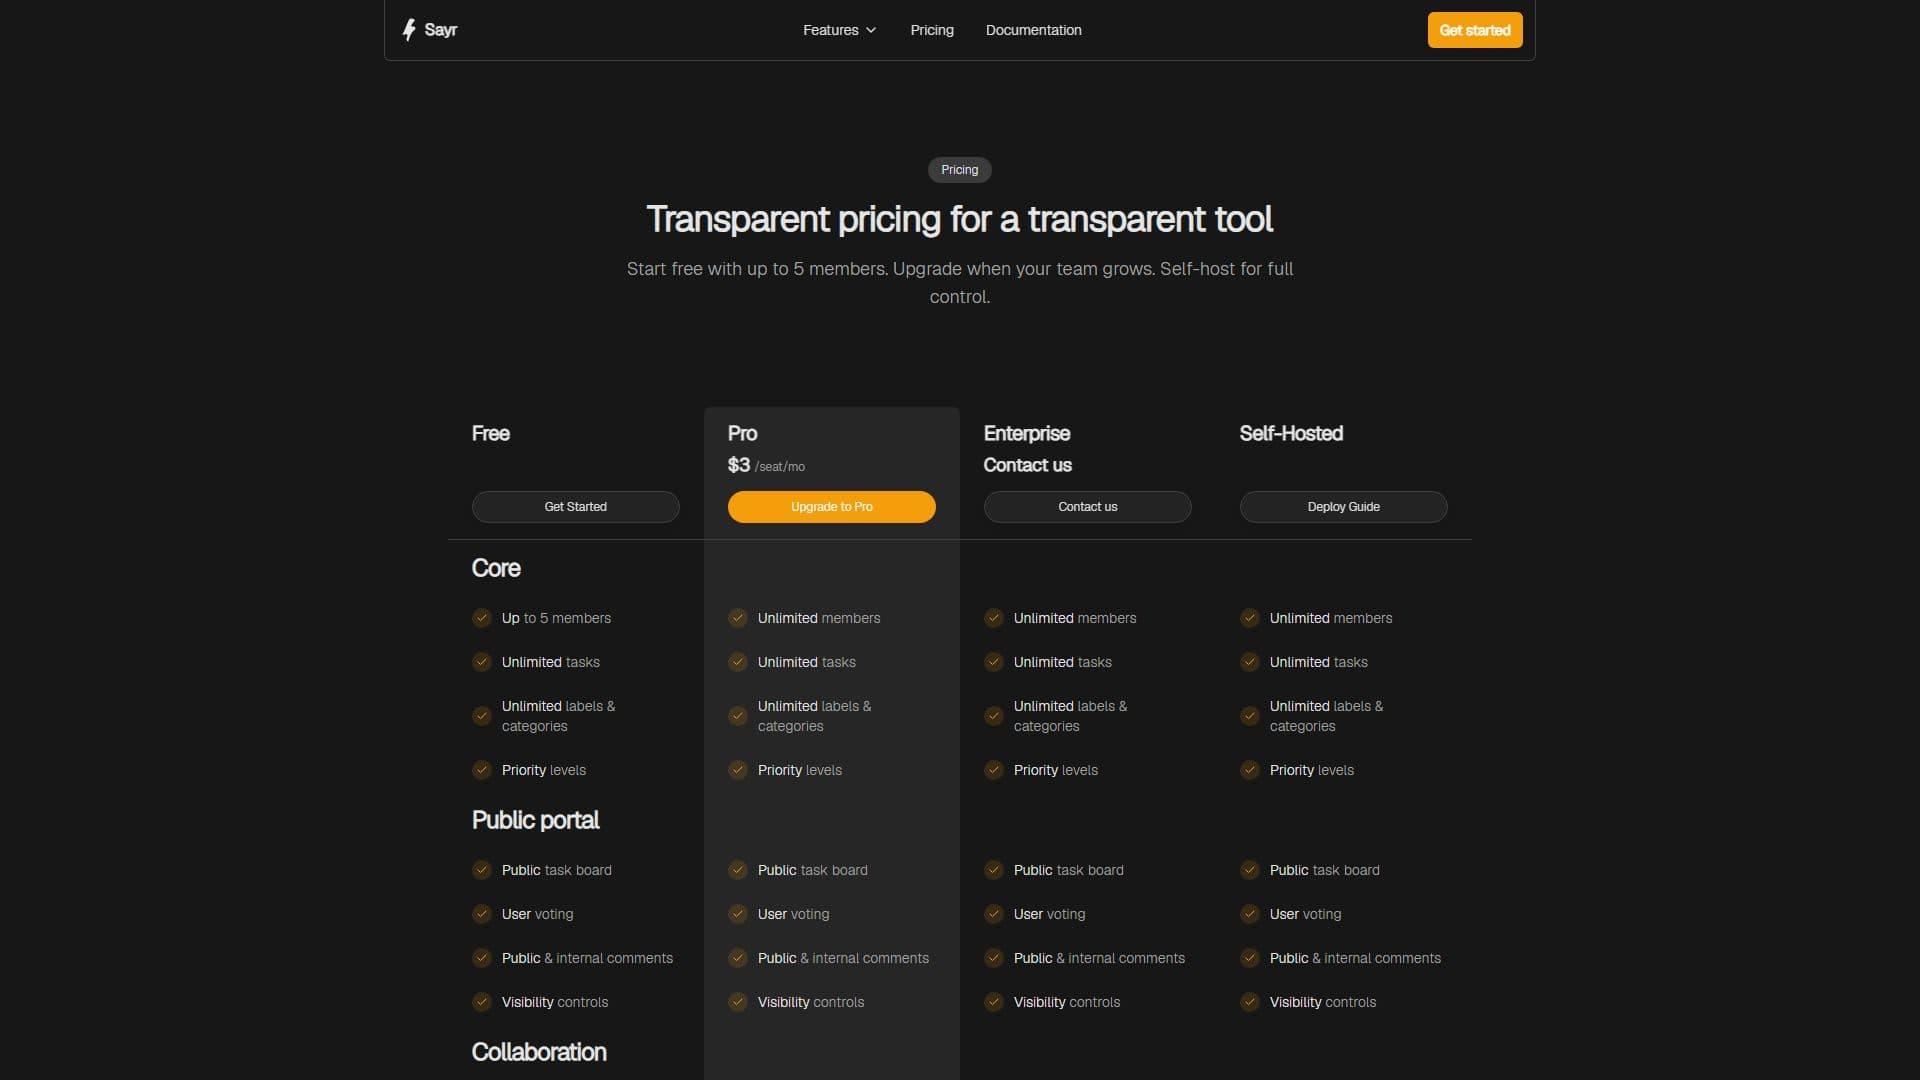Click Contact us button under Enterprise
The width and height of the screenshot is (1920, 1080).
point(1088,507)
